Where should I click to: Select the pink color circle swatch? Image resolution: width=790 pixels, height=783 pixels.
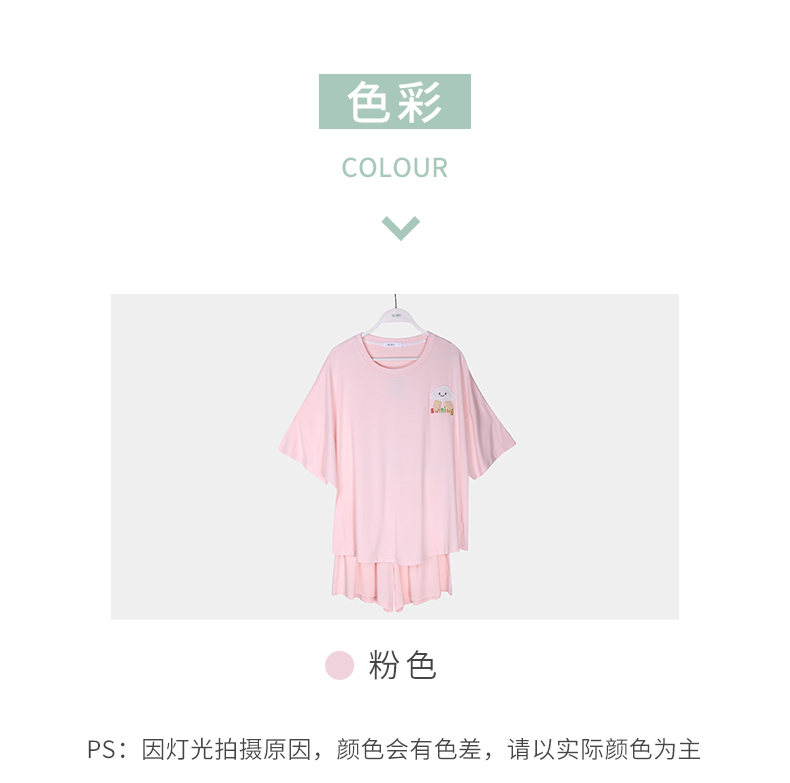pyautogui.click(x=340, y=665)
